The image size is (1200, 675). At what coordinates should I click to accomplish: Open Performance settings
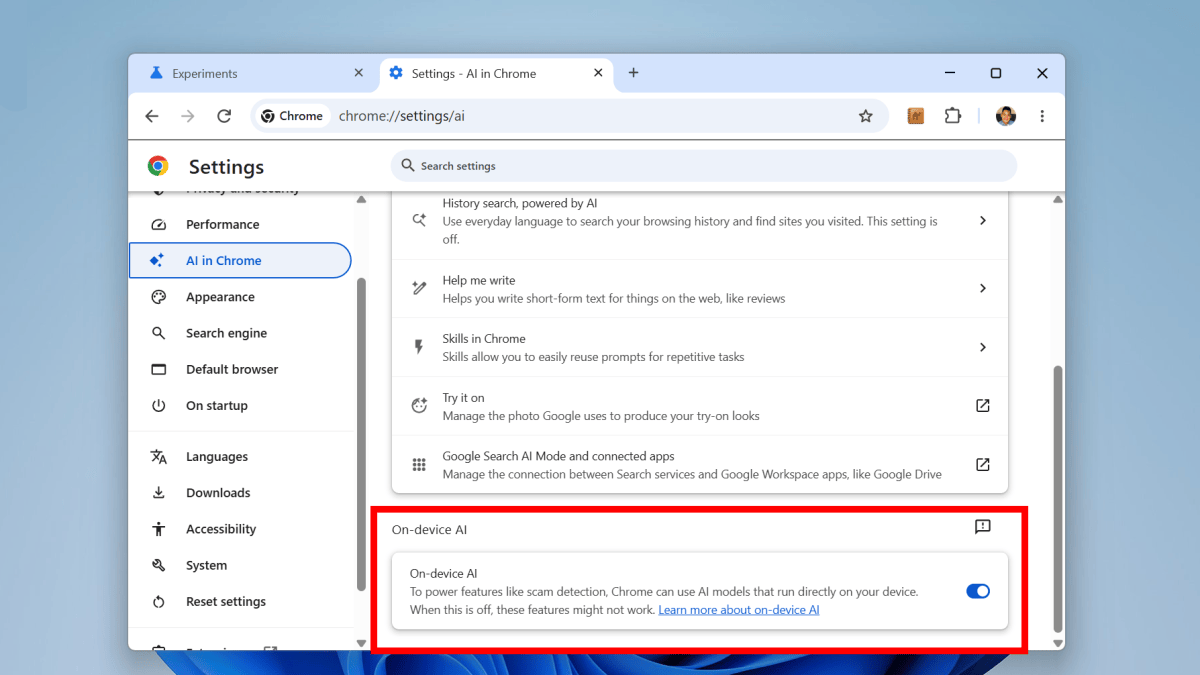(240, 225)
